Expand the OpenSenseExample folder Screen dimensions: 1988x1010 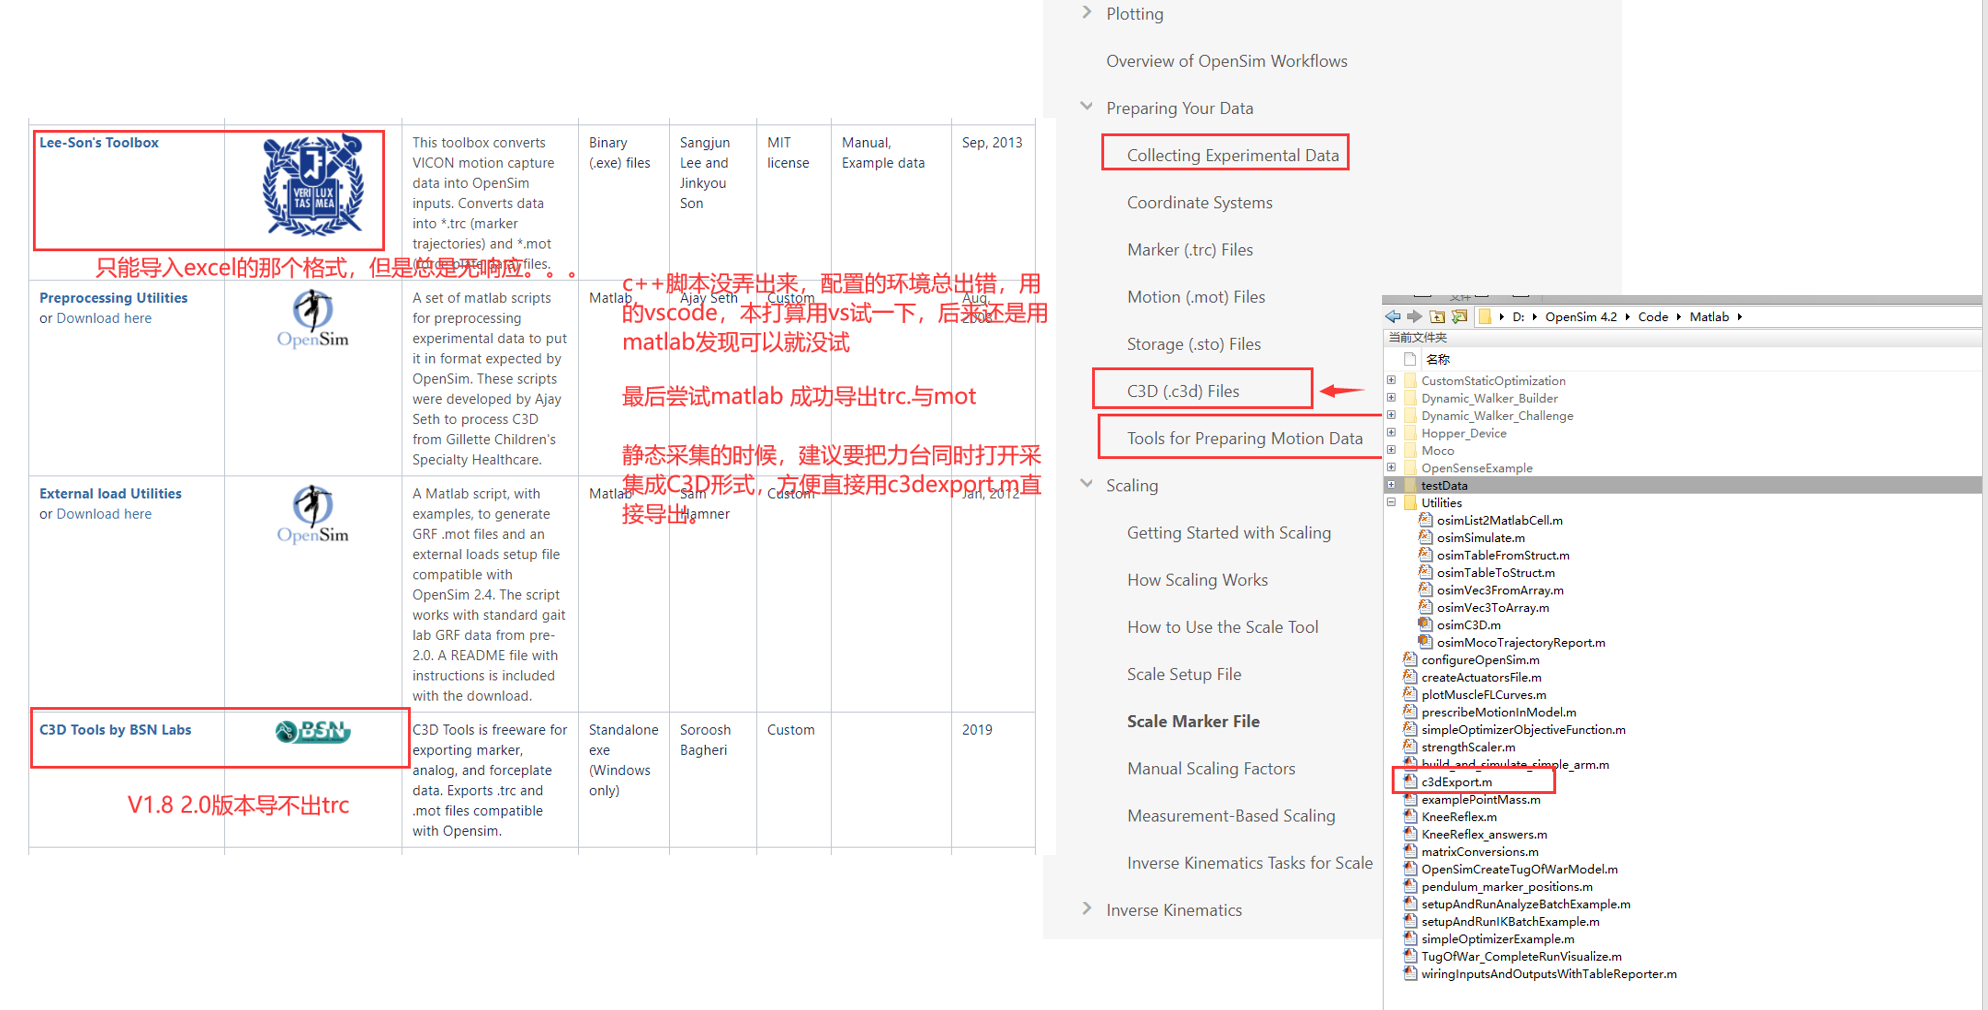(x=1391, y=467)
